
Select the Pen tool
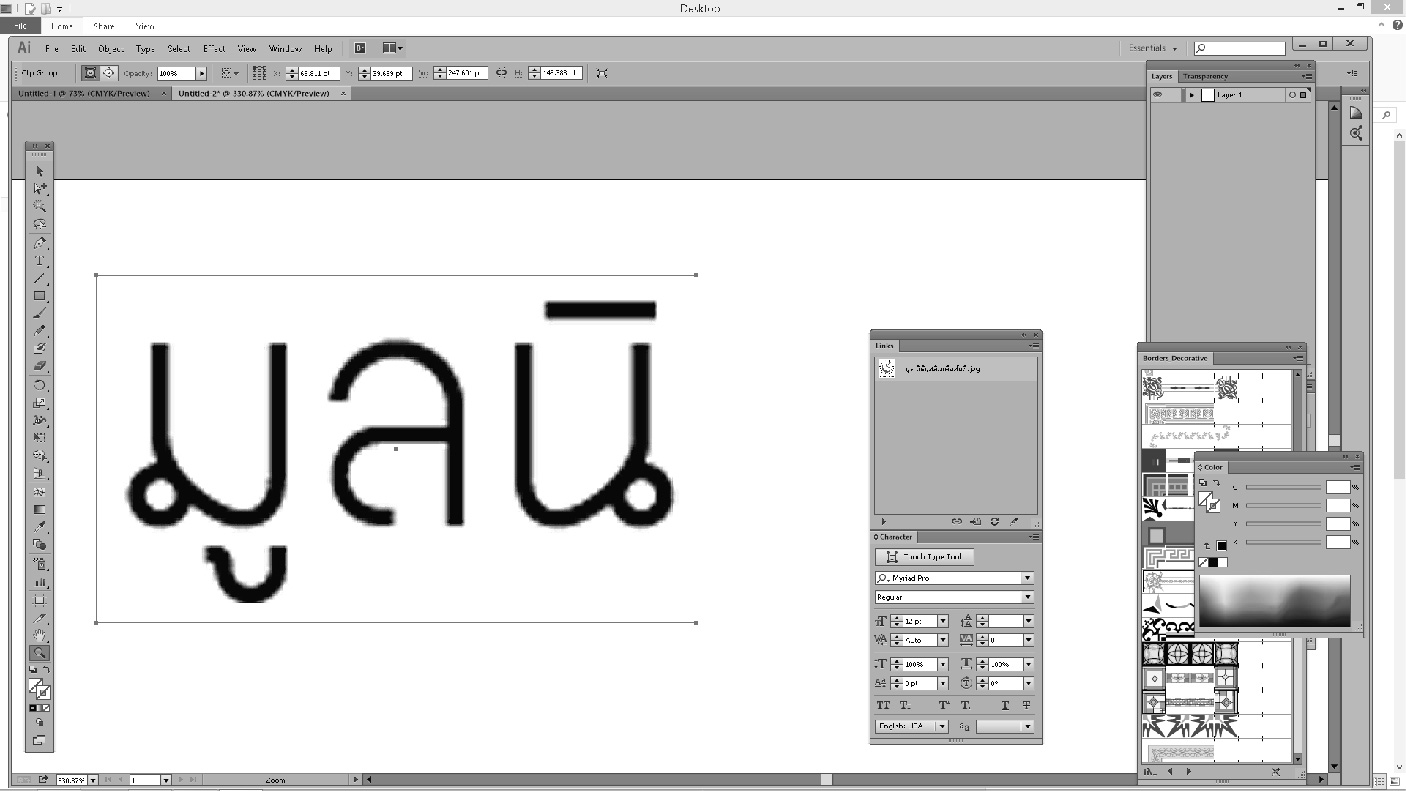point(40,242)
